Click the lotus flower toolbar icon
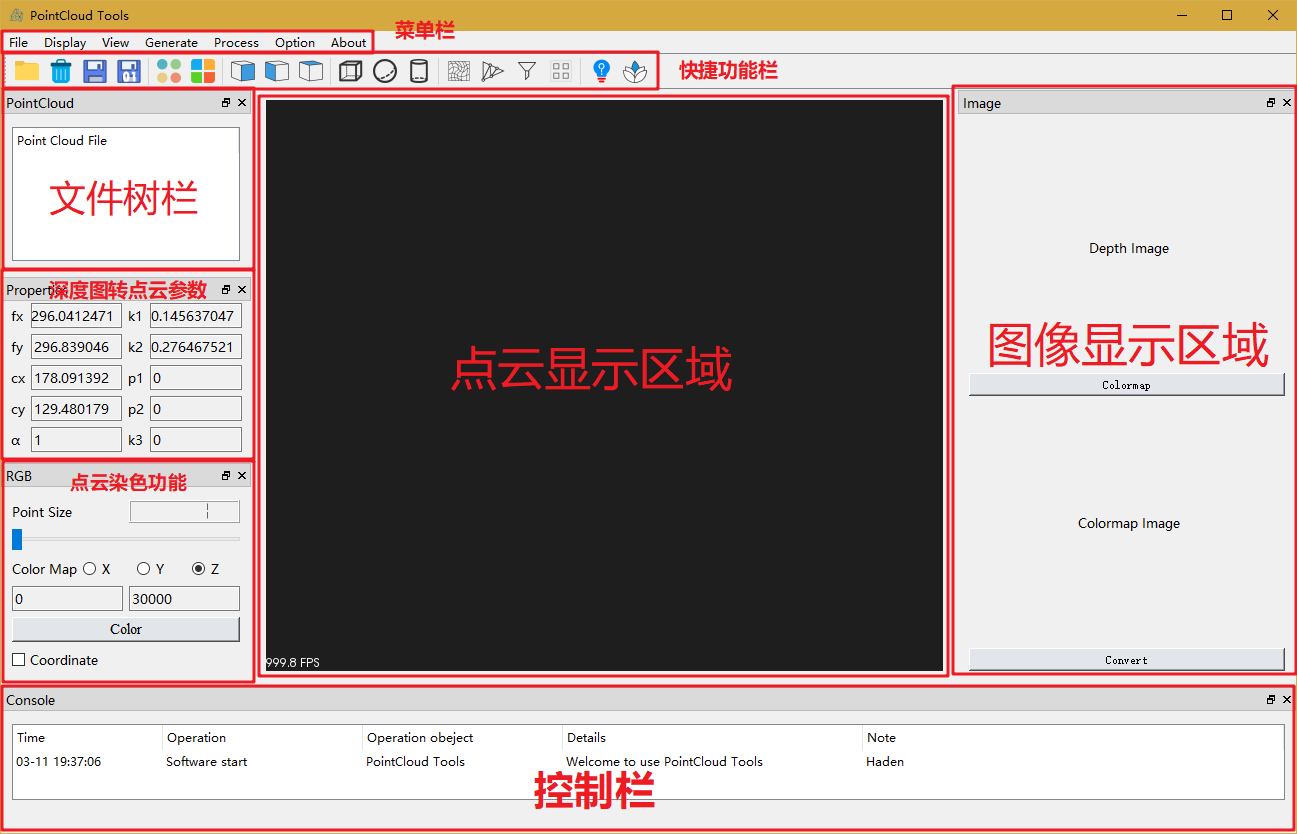This screenshot has width=1297, height=834. [x=635, y=71]
